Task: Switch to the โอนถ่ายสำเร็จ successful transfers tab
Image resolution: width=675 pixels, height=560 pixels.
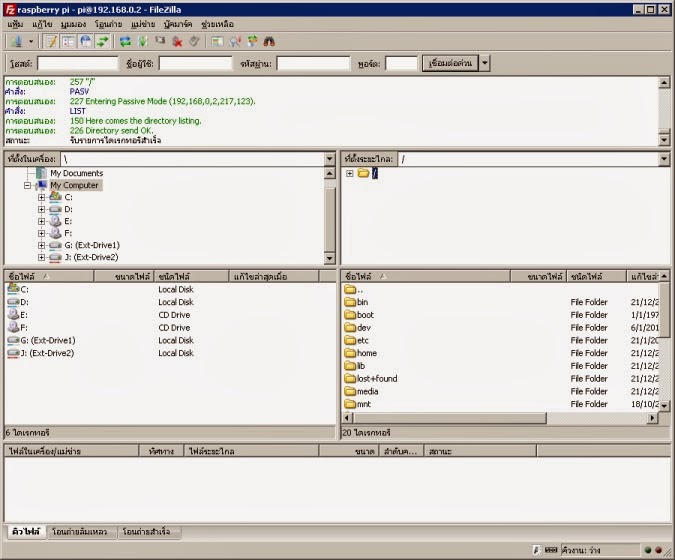Action: pos(146,532)
